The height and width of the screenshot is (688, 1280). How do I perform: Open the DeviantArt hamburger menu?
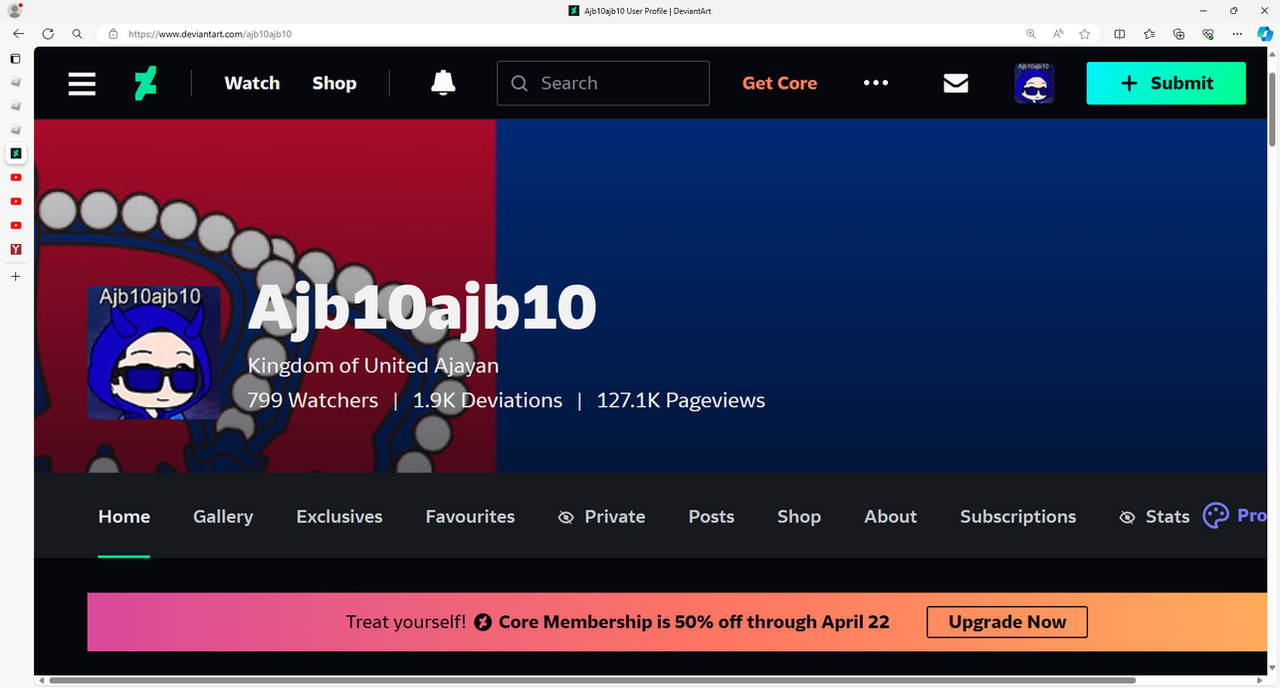(82, 83)
